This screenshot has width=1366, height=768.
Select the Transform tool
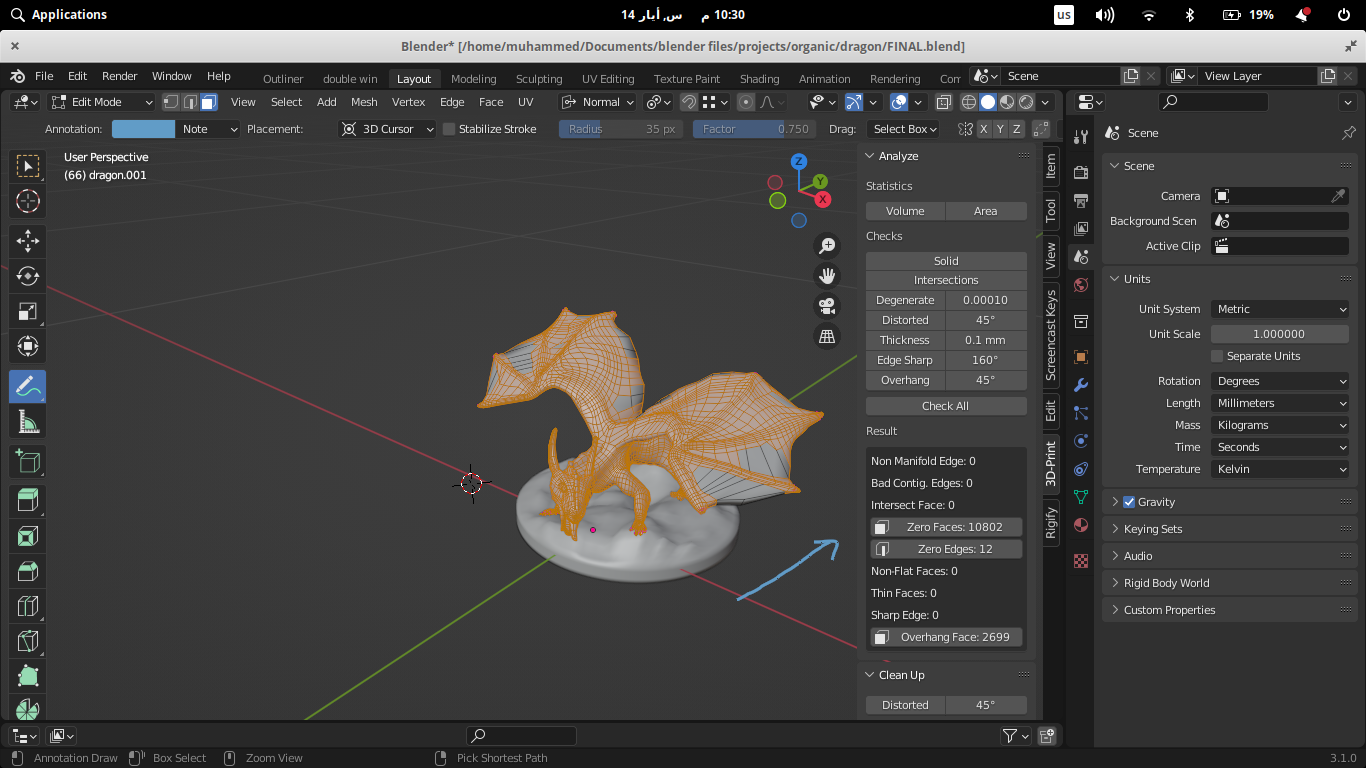[28, 347]
